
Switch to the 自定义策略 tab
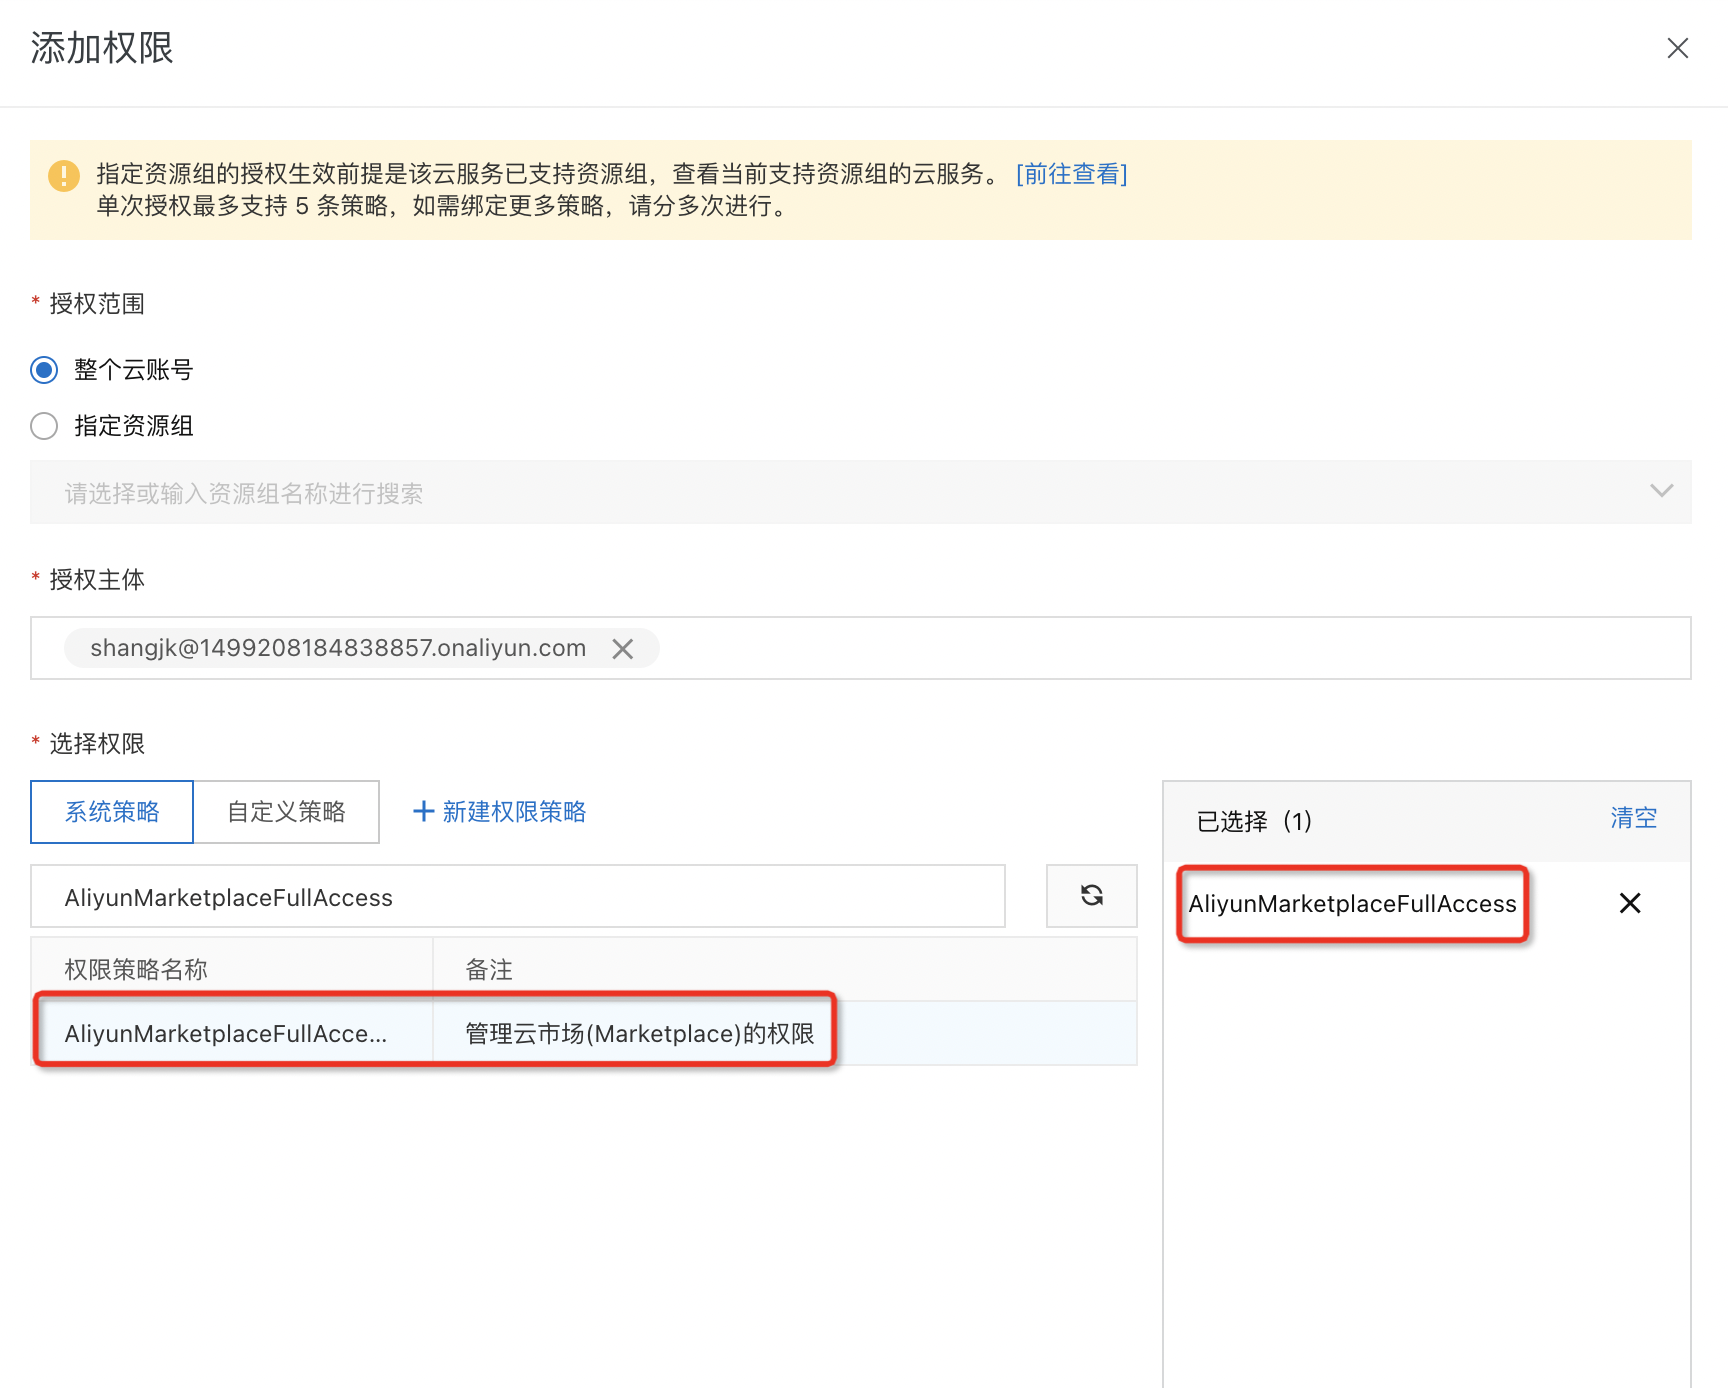tap(286, 812)
